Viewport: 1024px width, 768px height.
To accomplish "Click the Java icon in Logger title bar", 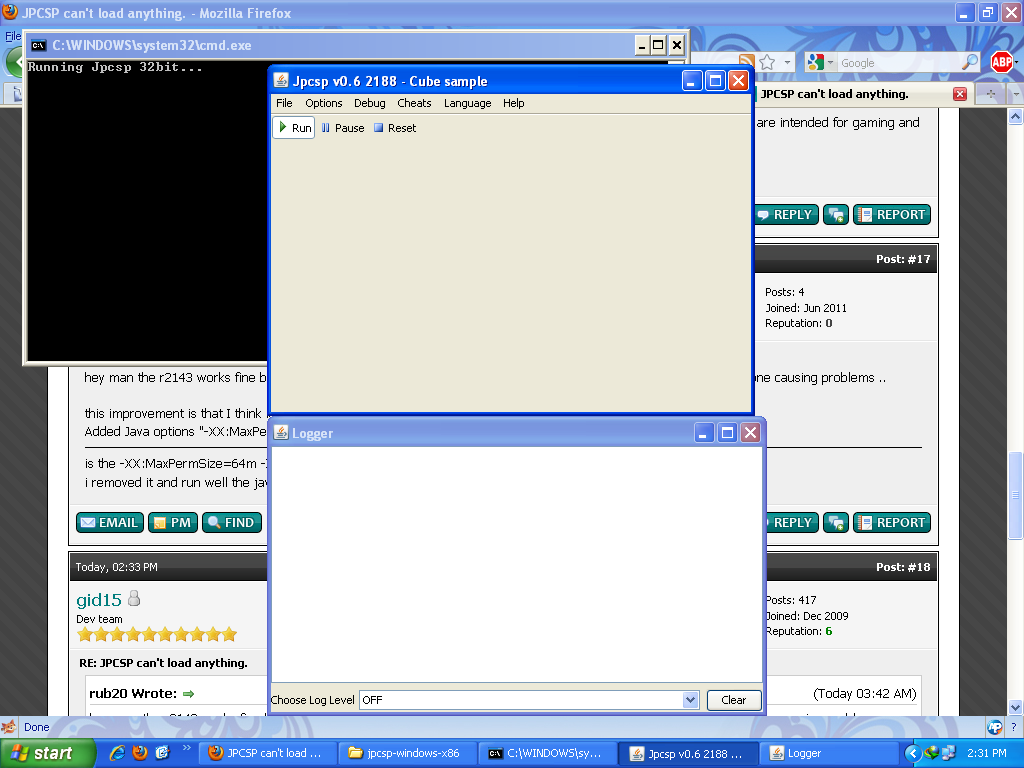I will (x=281, y=432).
